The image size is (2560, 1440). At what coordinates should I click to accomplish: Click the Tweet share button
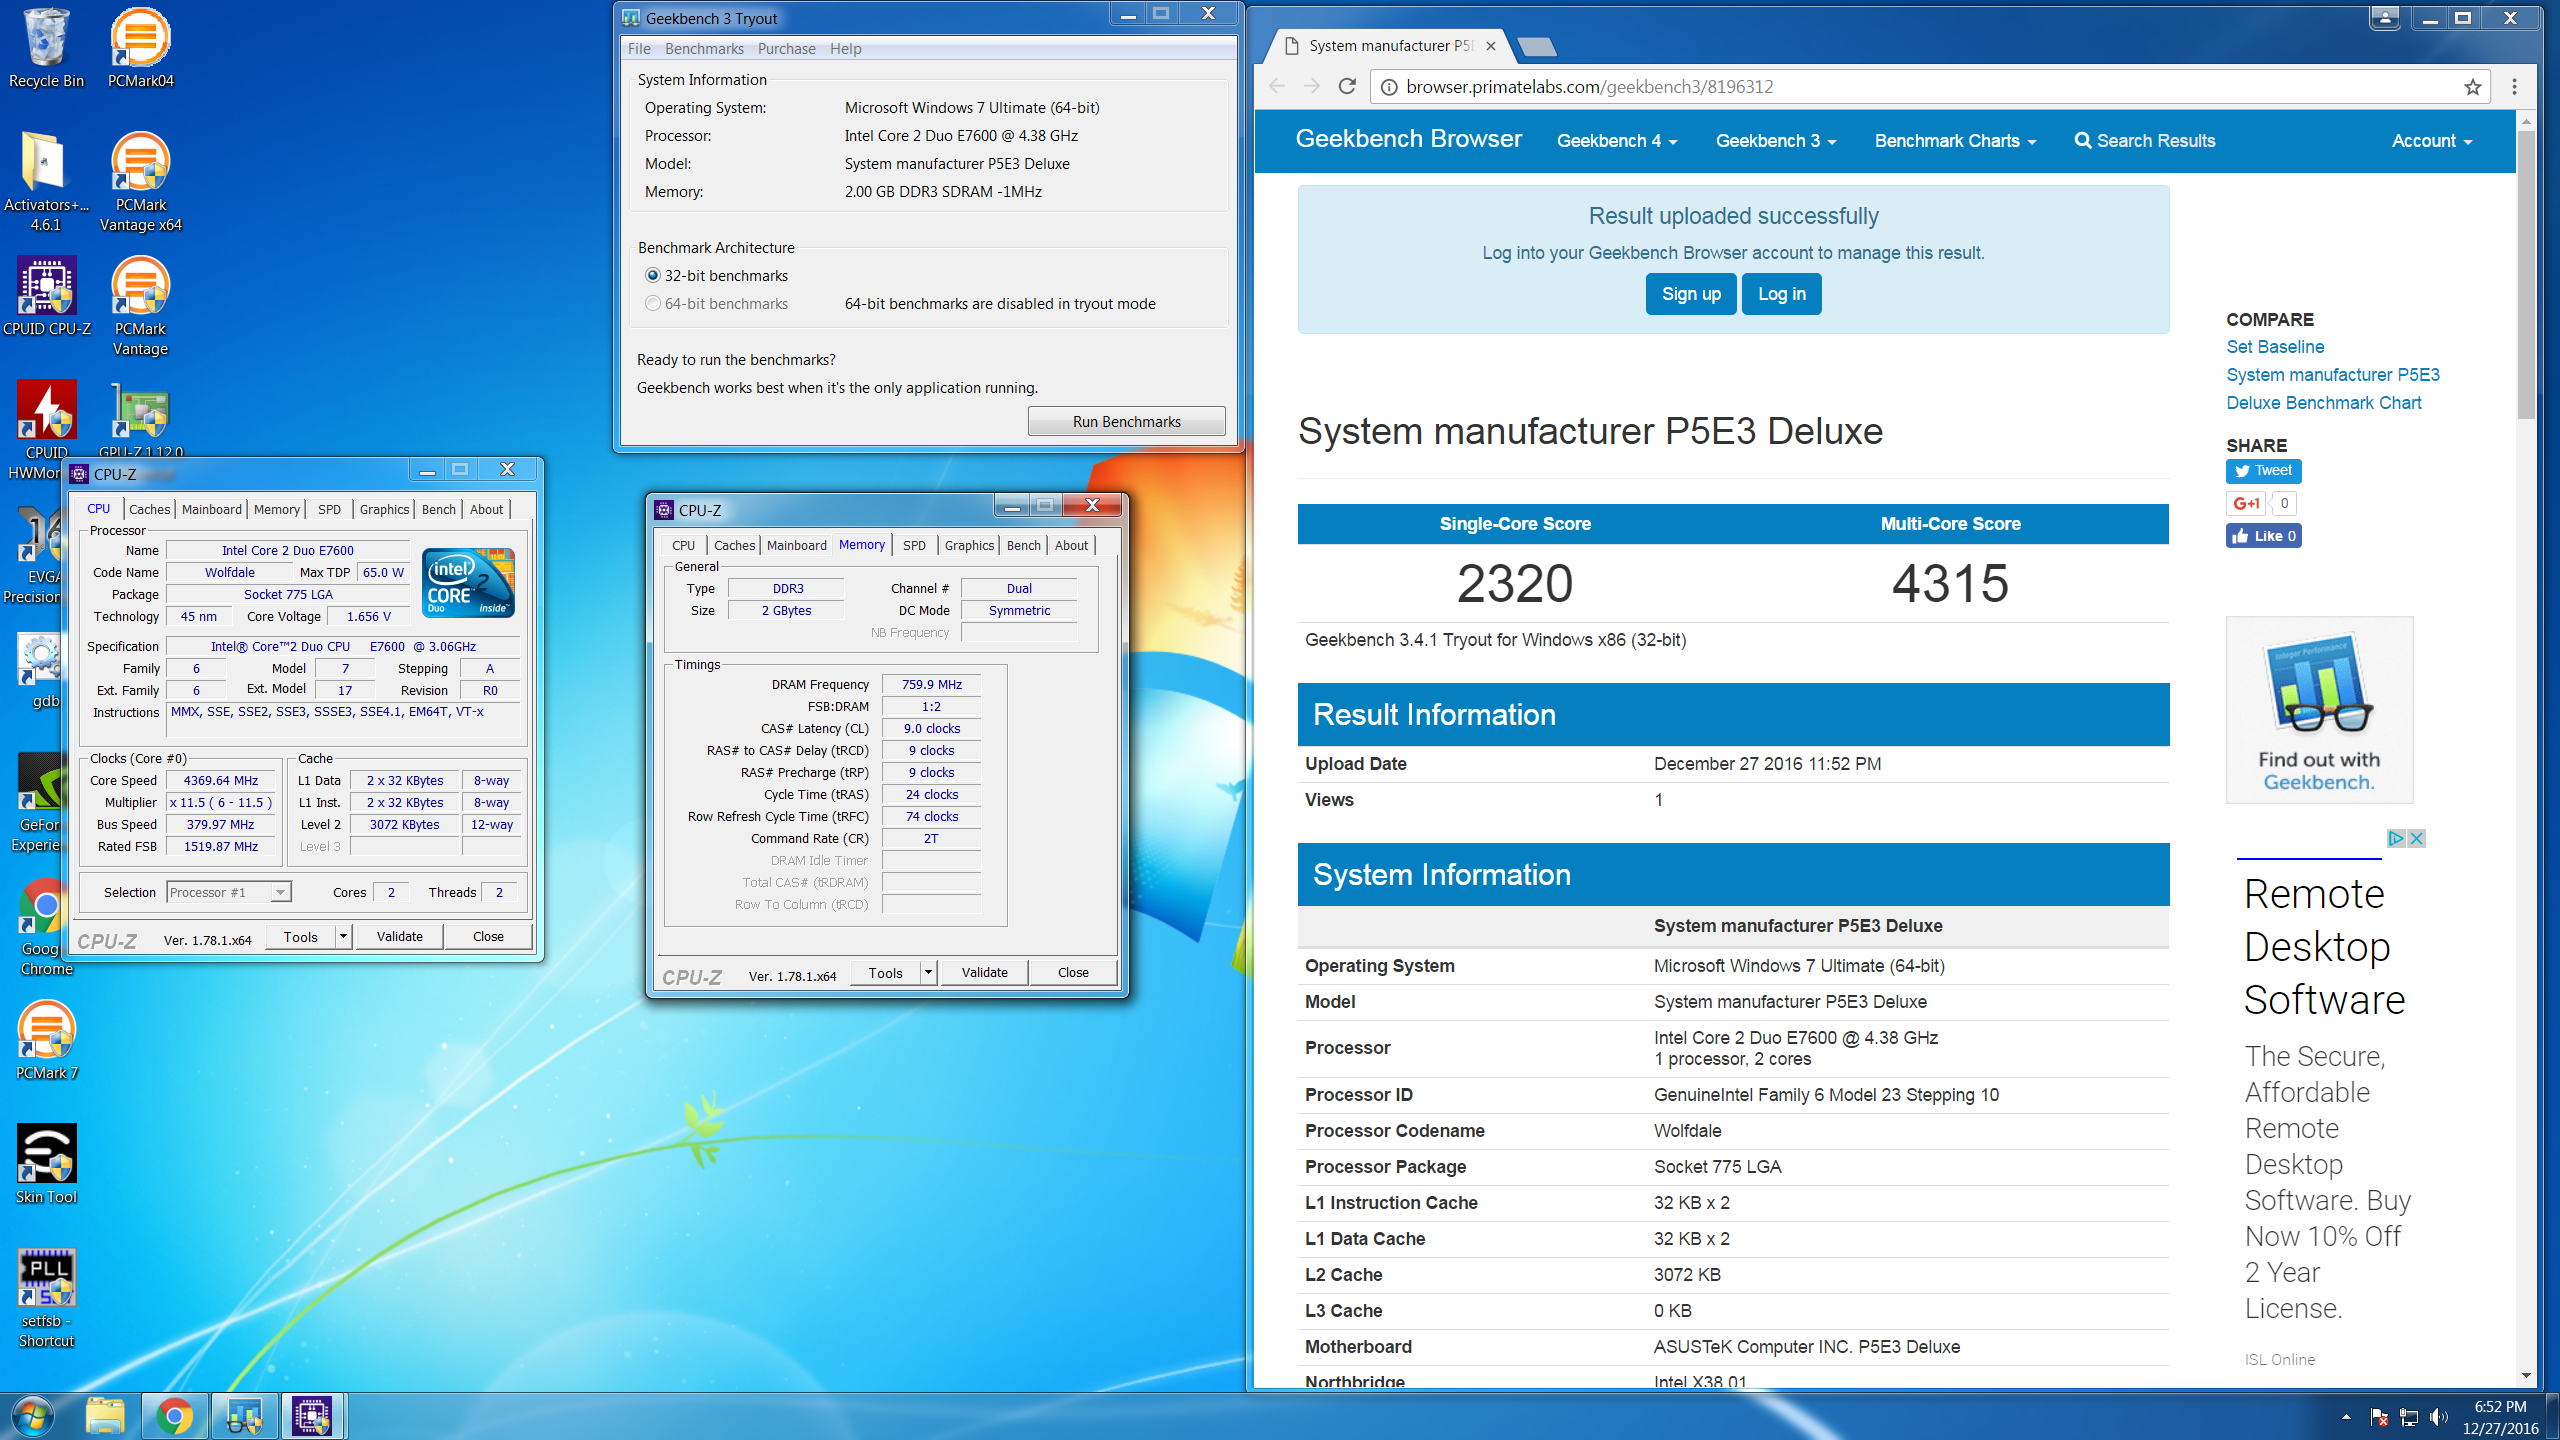(2263, 471)
